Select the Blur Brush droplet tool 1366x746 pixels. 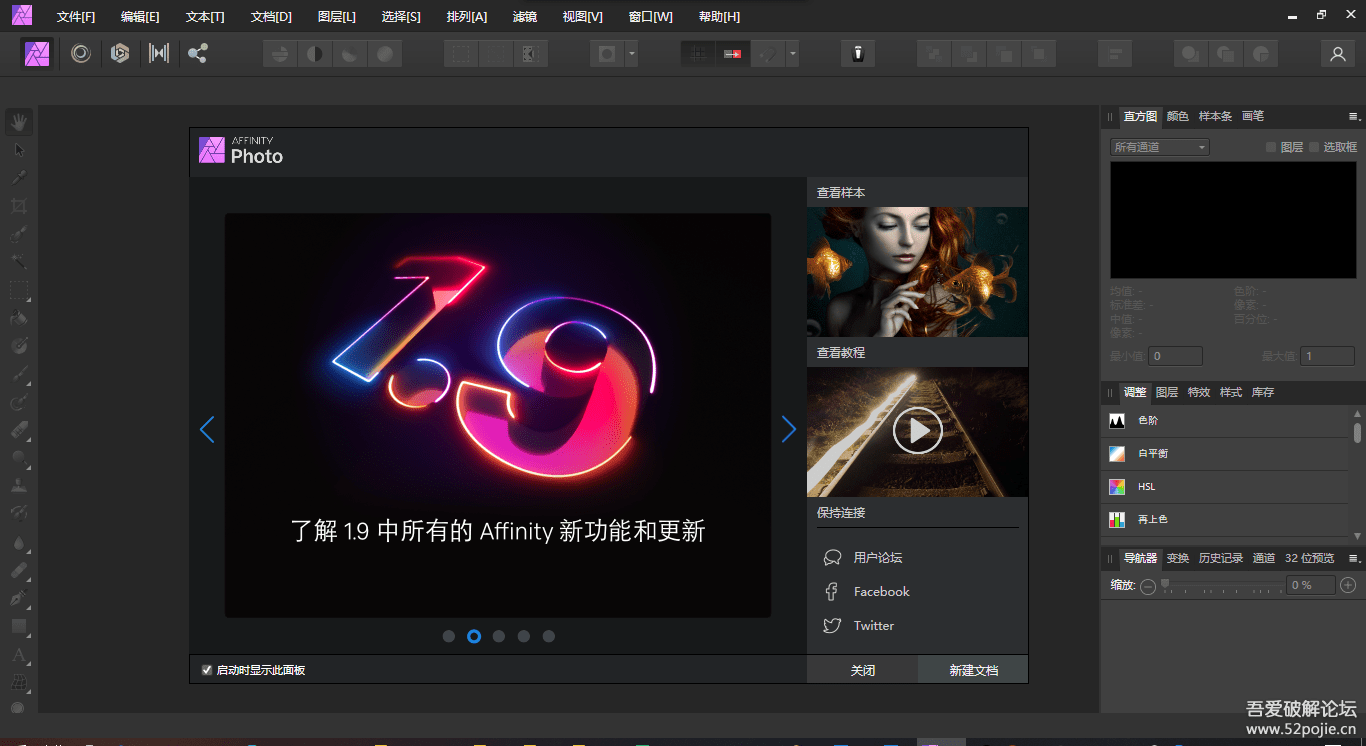coord(19,543)
